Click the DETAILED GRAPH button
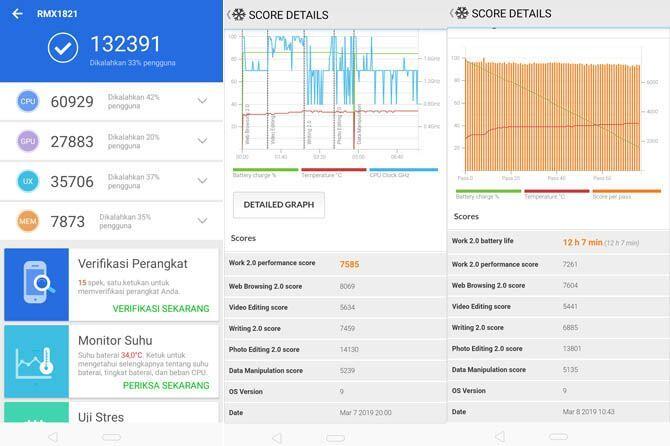670x446 pixels. 279,205
